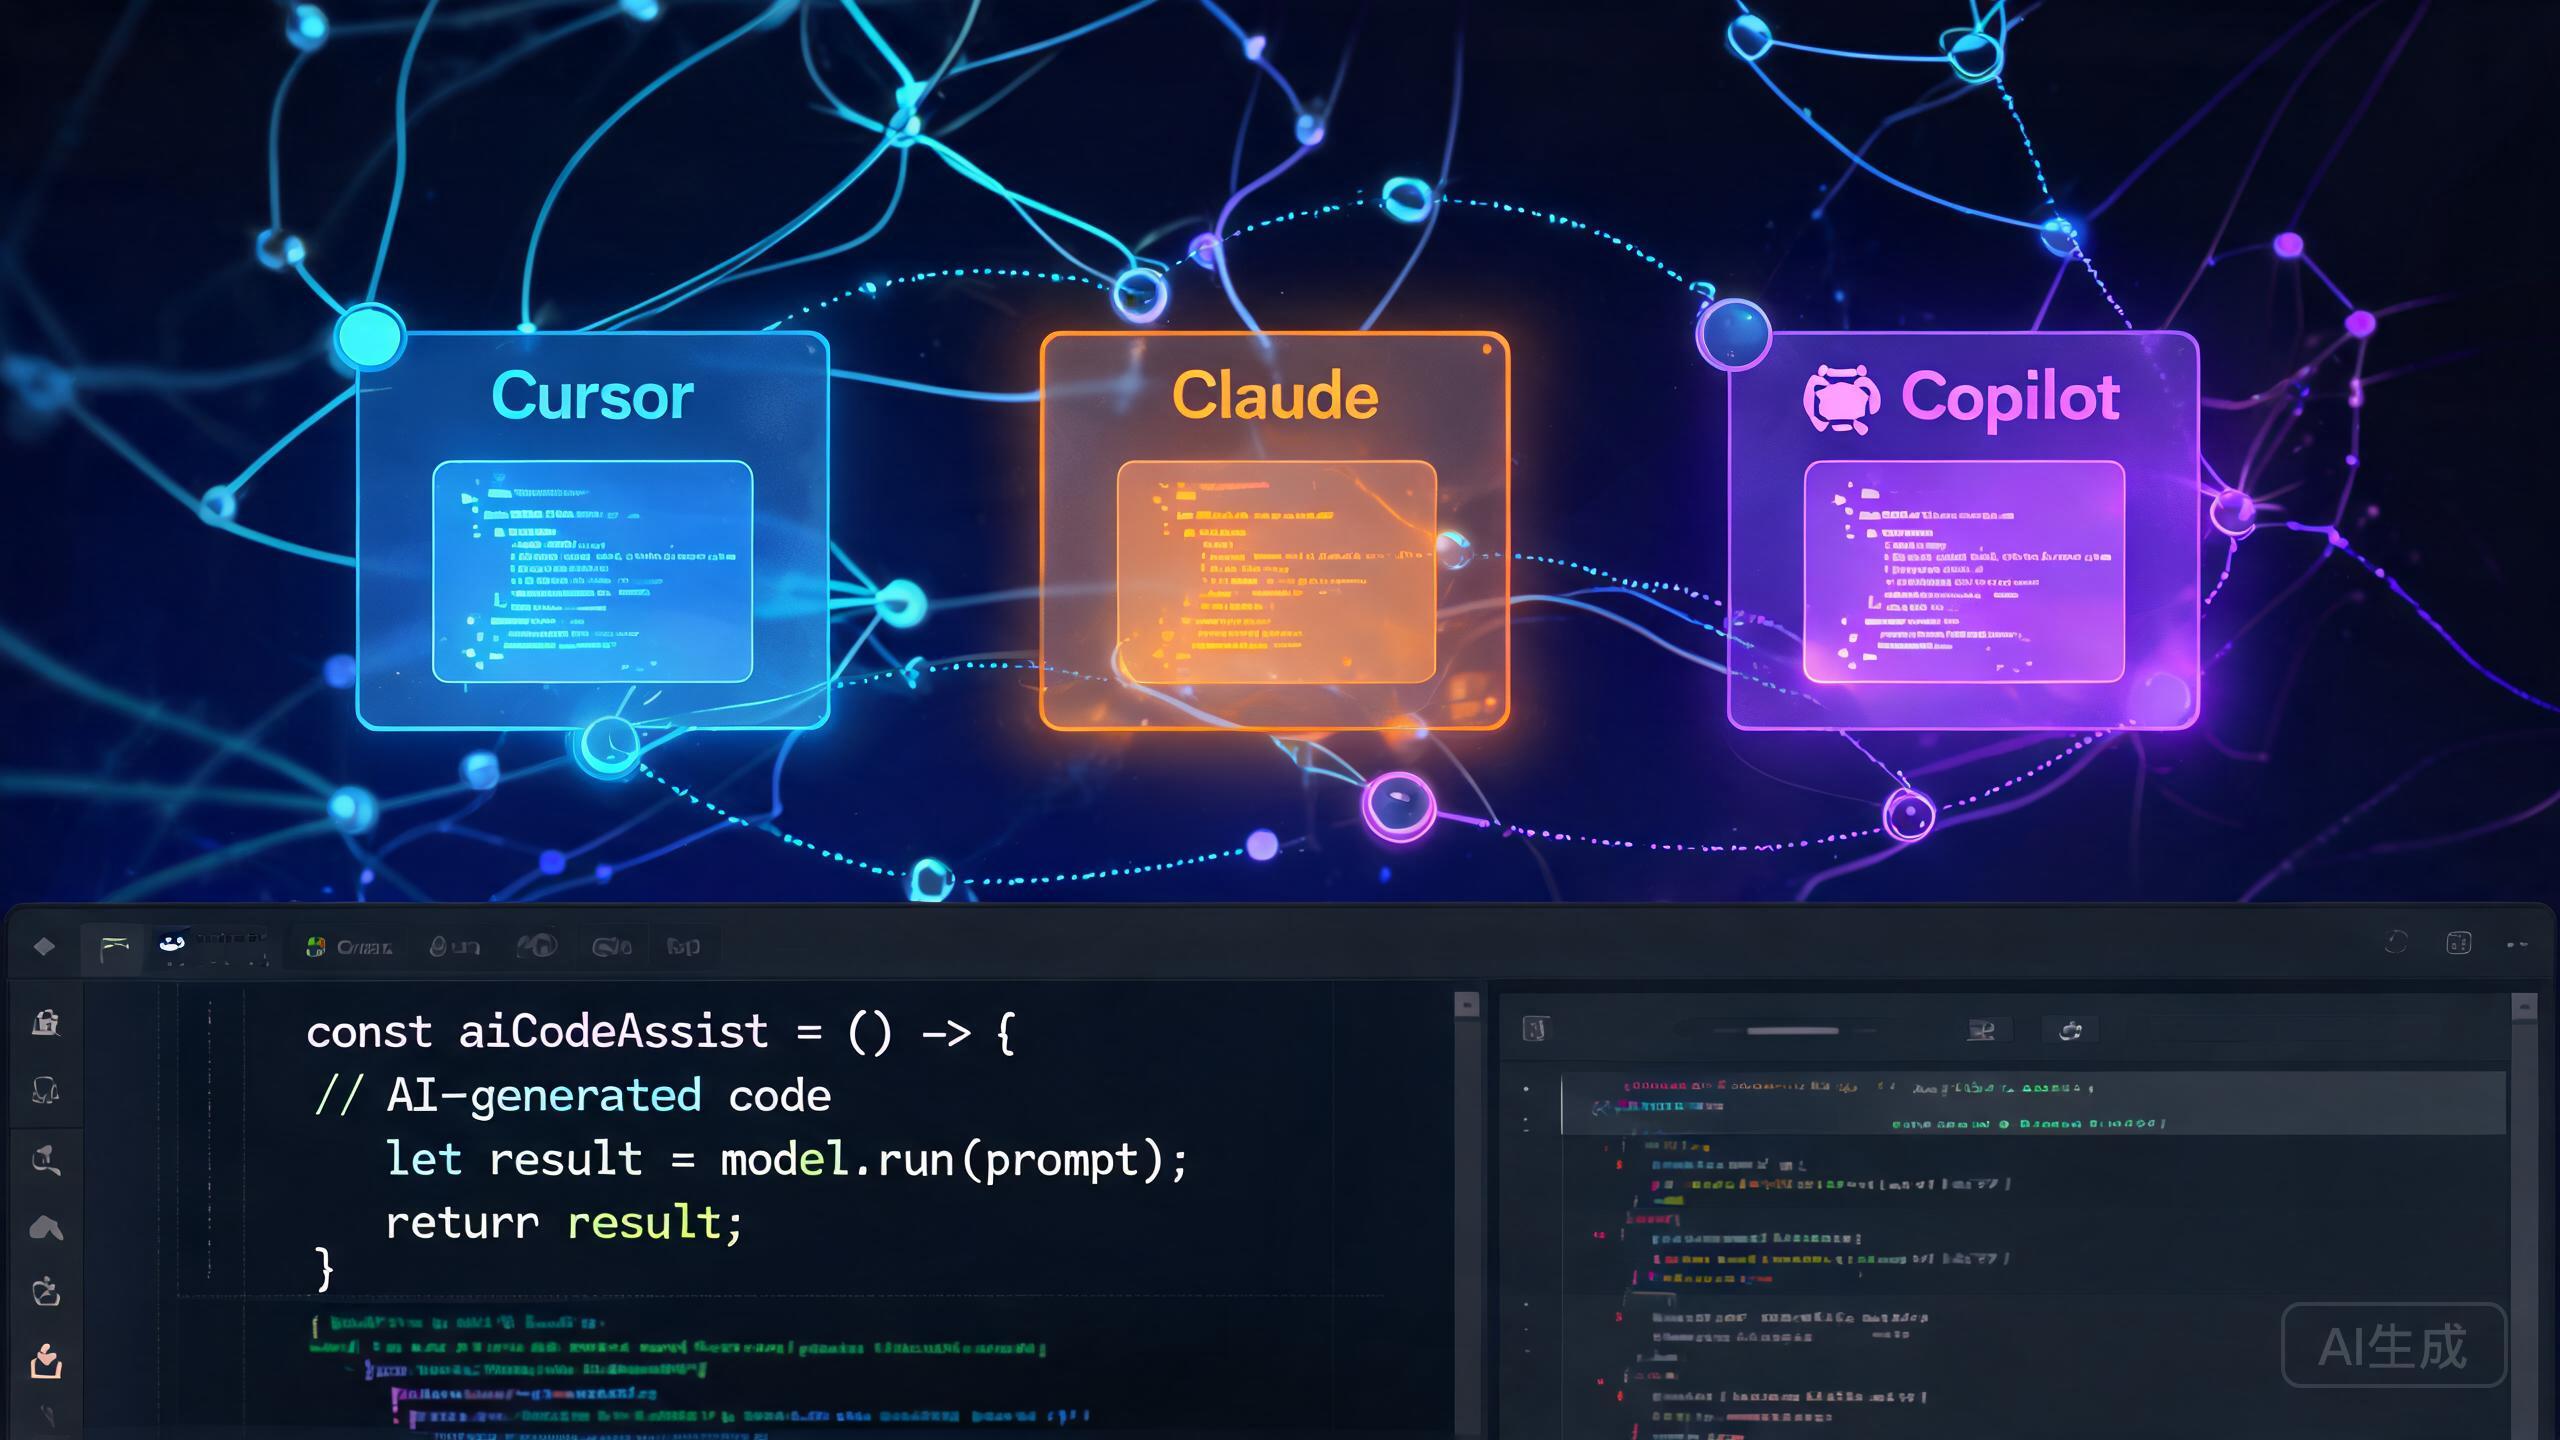This screenshot has height=1440, width=2560.
Task: Open the ellipsis menu at the title bar's right end
Action: pos(2518,944)
